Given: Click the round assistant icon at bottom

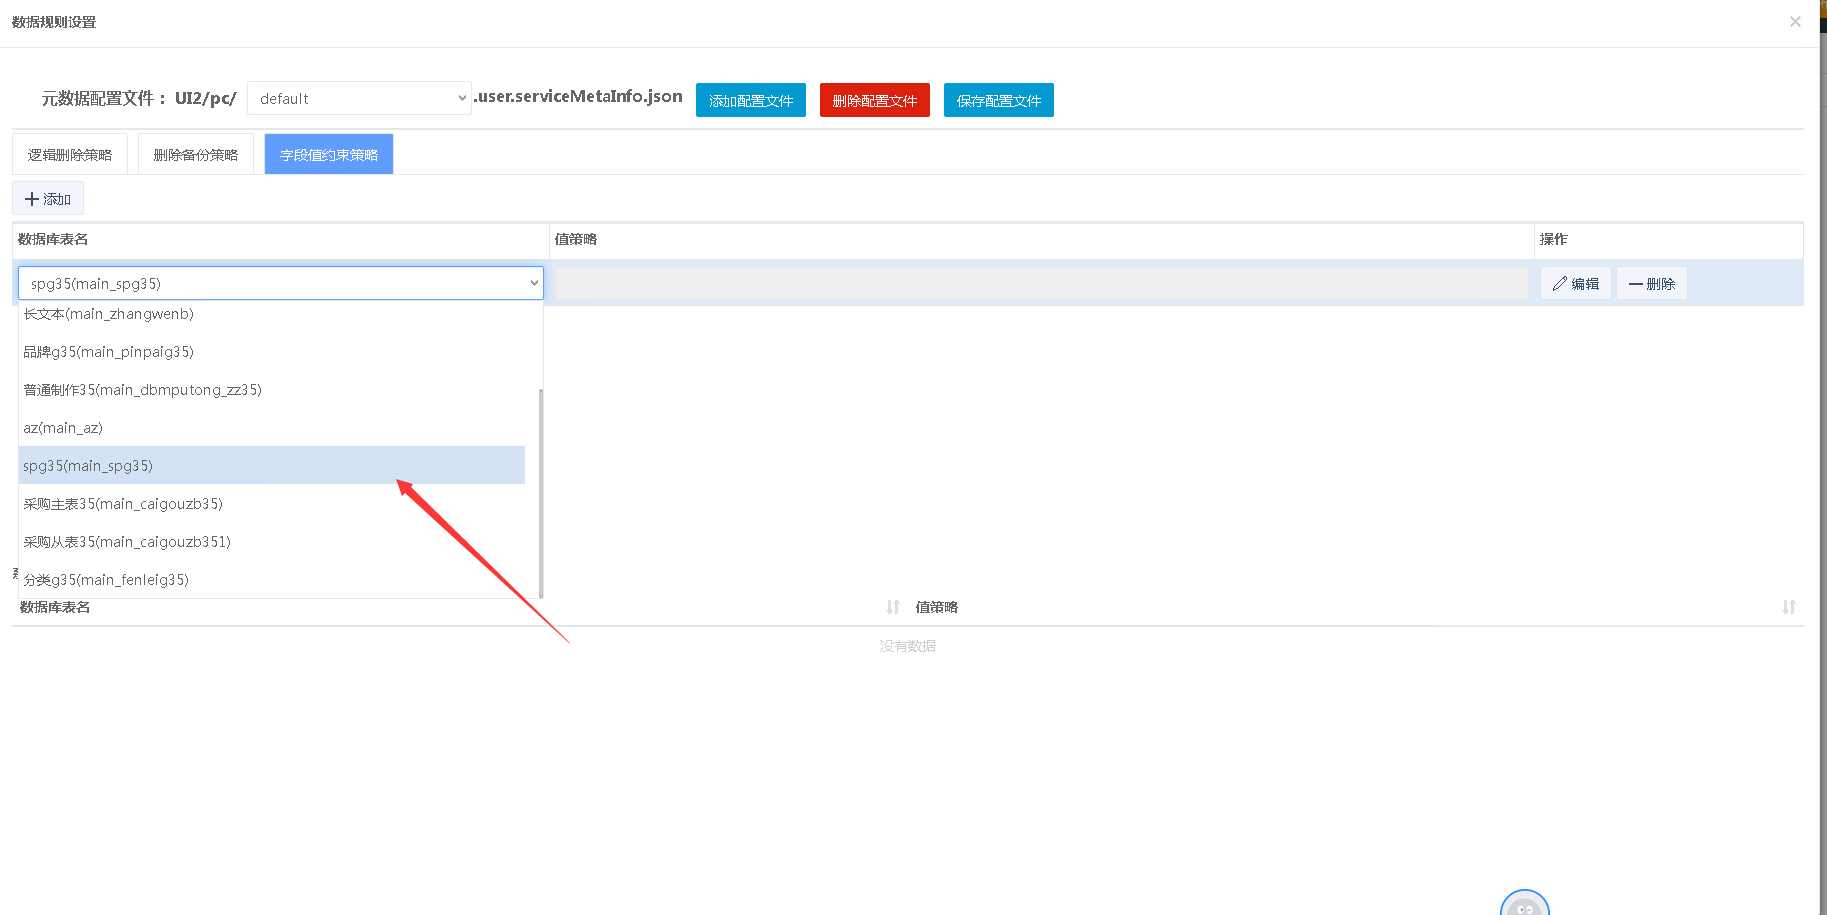Looking at the screenshot, I should coord(1524,905).
